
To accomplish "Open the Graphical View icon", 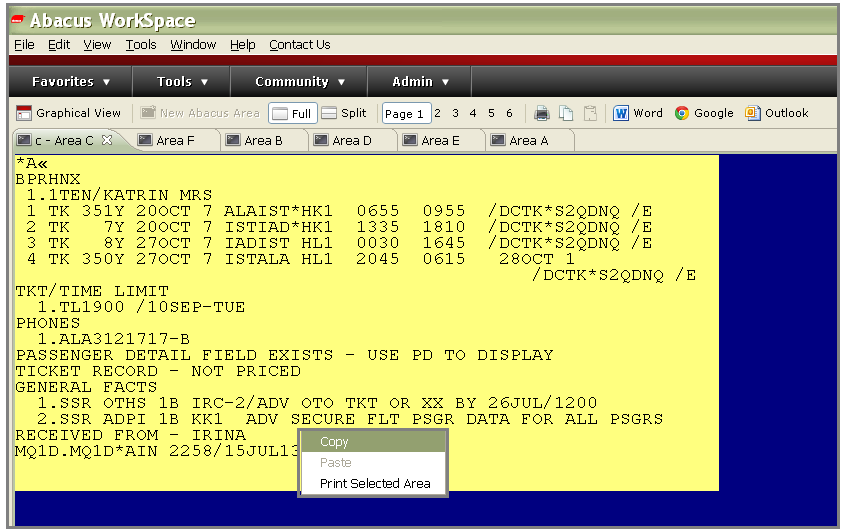I will (x=24, y=113).
